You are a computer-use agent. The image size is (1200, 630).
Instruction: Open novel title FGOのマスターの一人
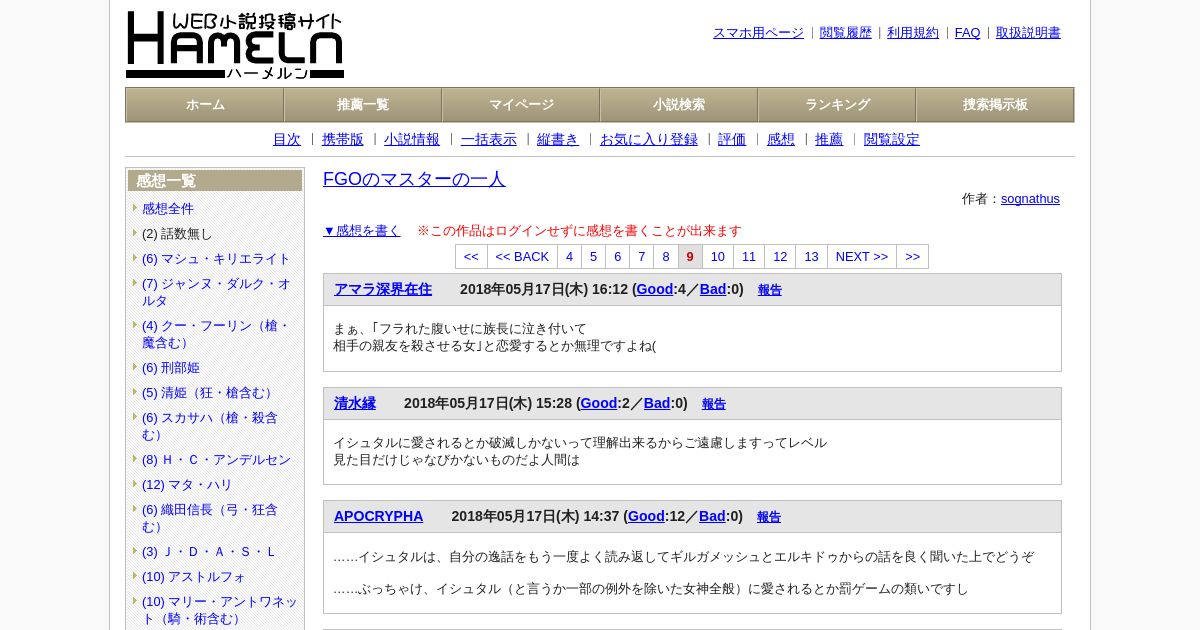[x=414, y=179]
